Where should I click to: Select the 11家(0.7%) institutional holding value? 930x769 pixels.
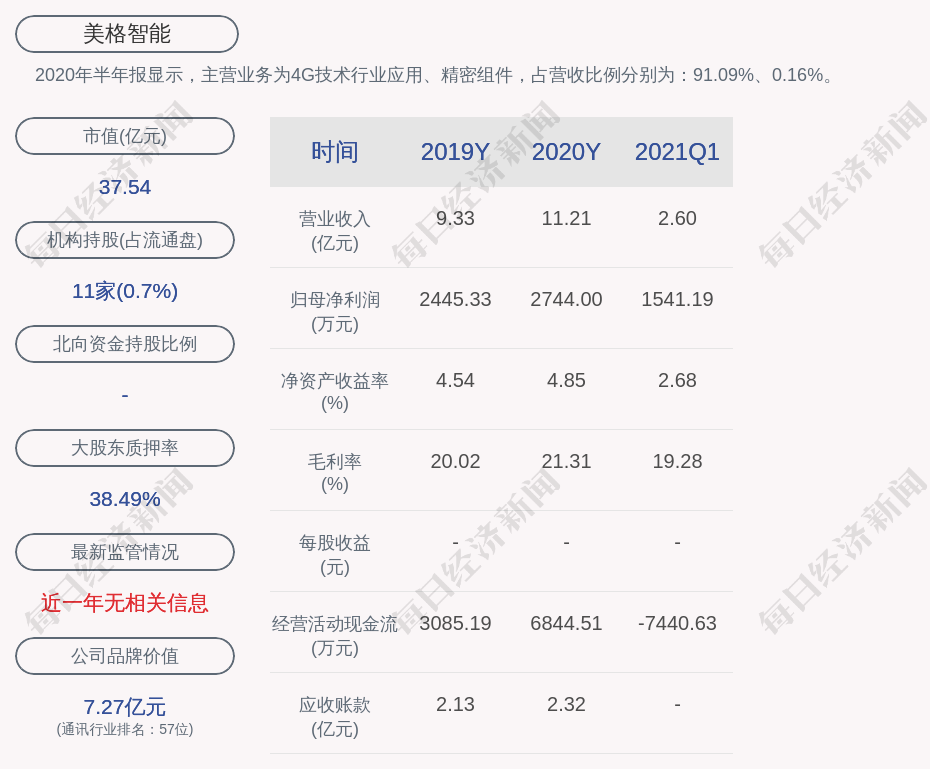pyautogui.click(x=125, y=291)
